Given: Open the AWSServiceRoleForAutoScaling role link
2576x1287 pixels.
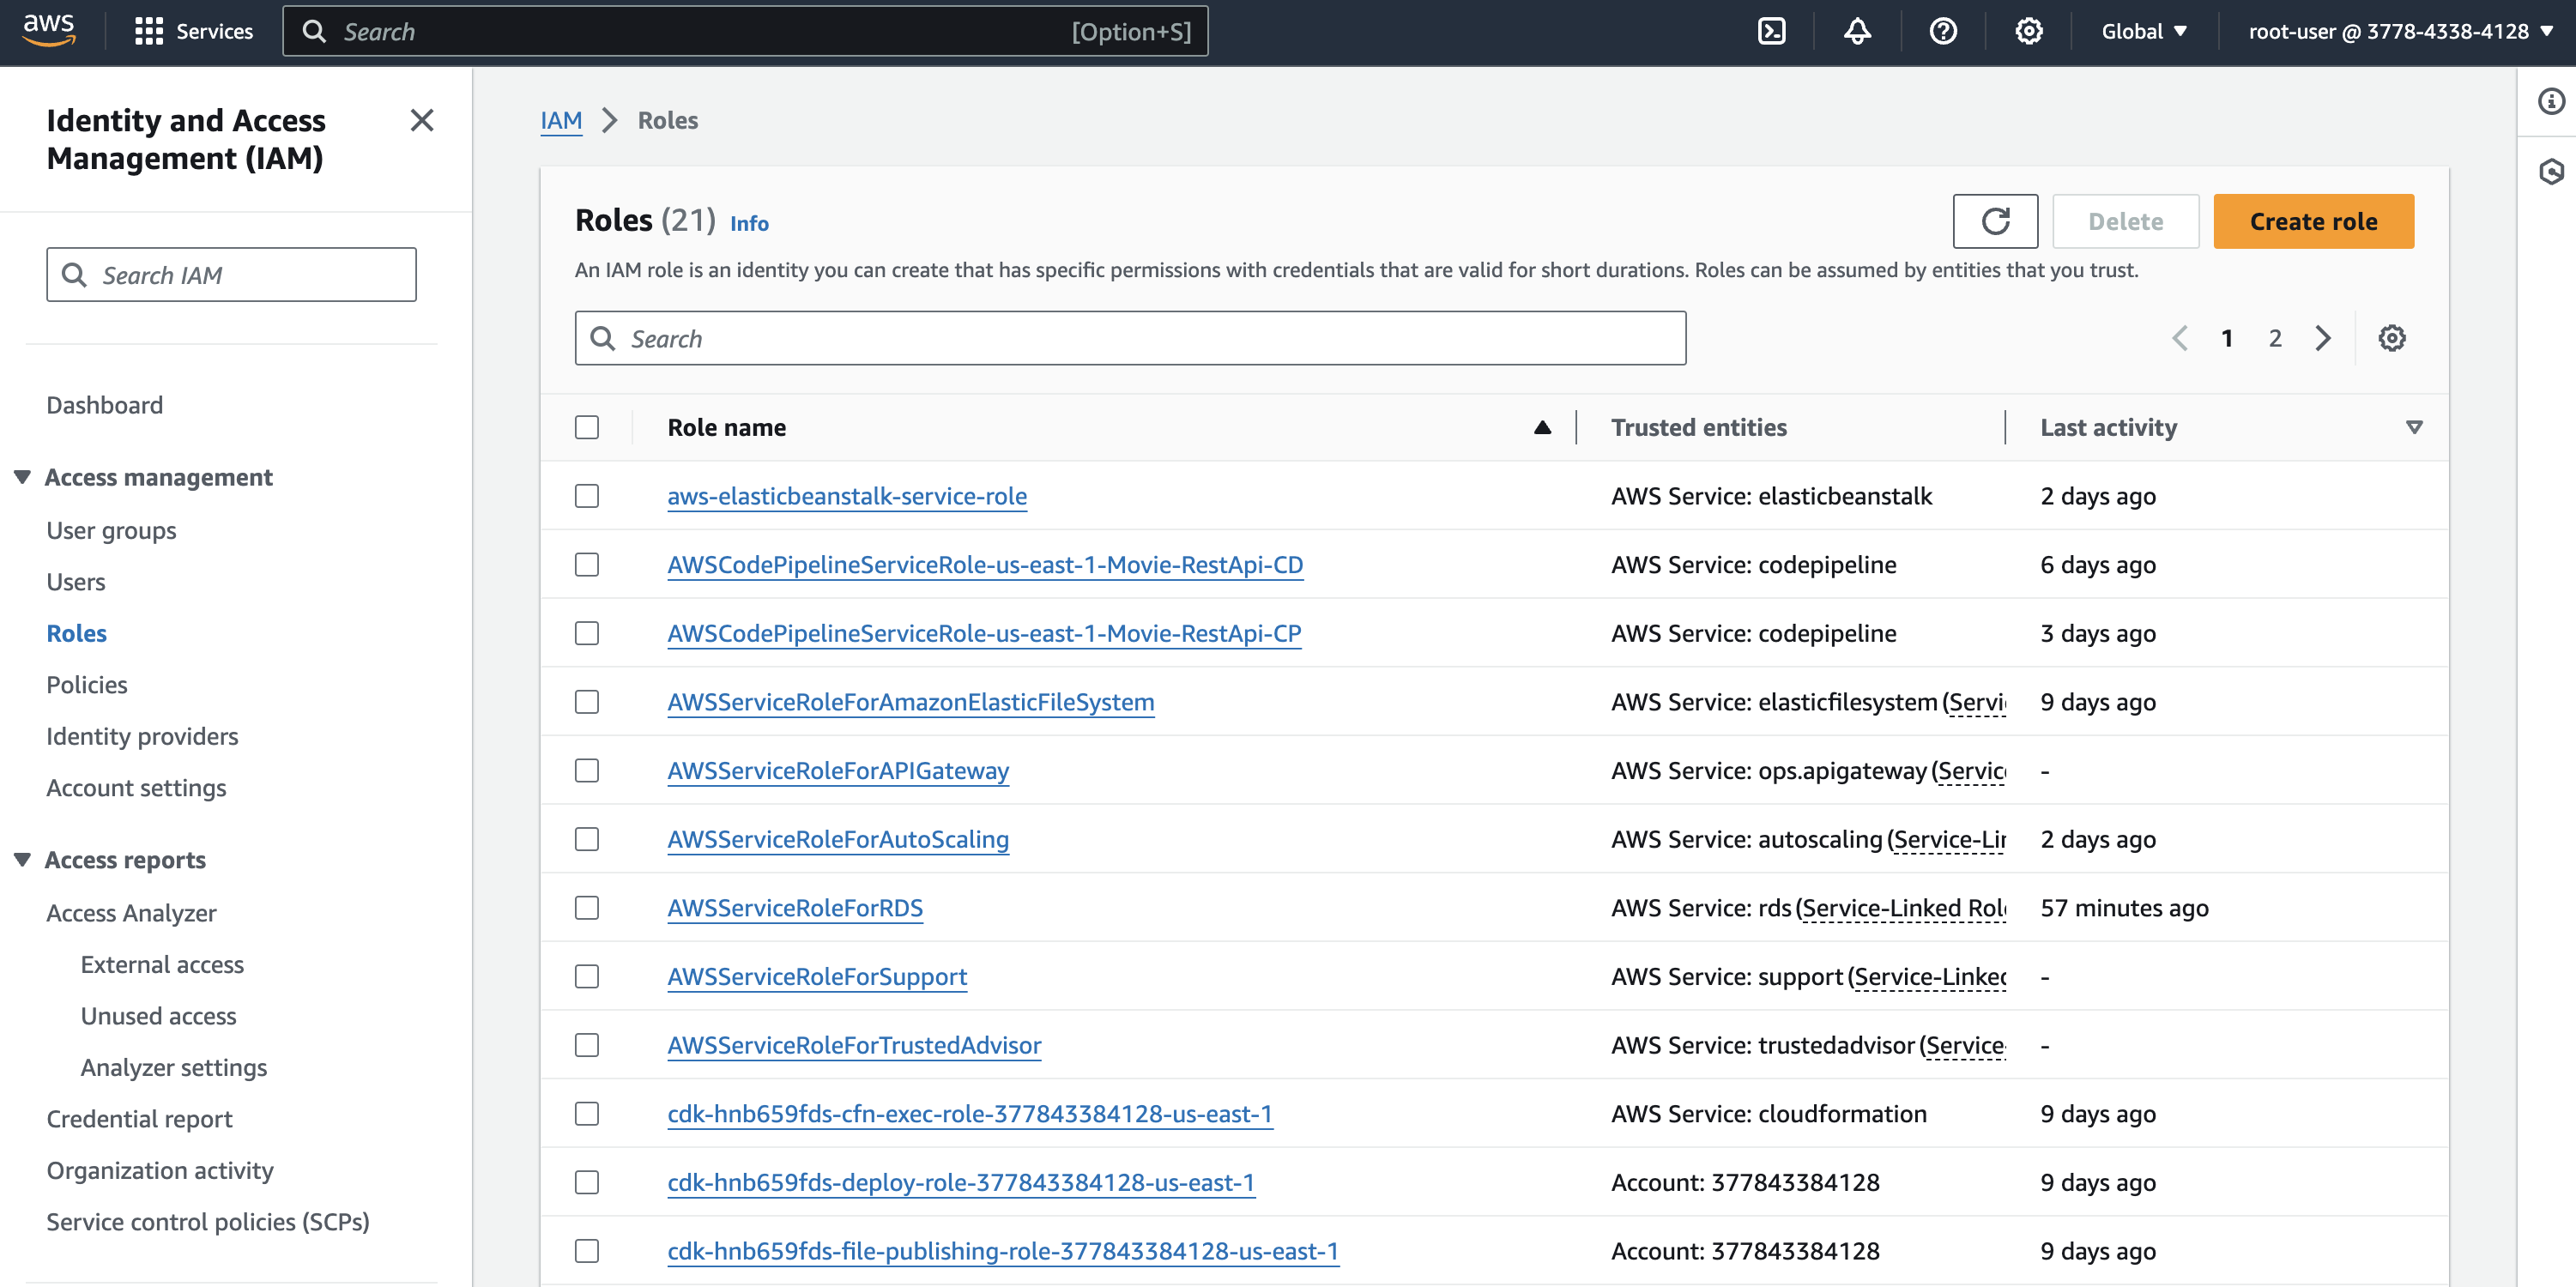Looking at the screenshot, I should pyautogui.click(x=837, y=839).
